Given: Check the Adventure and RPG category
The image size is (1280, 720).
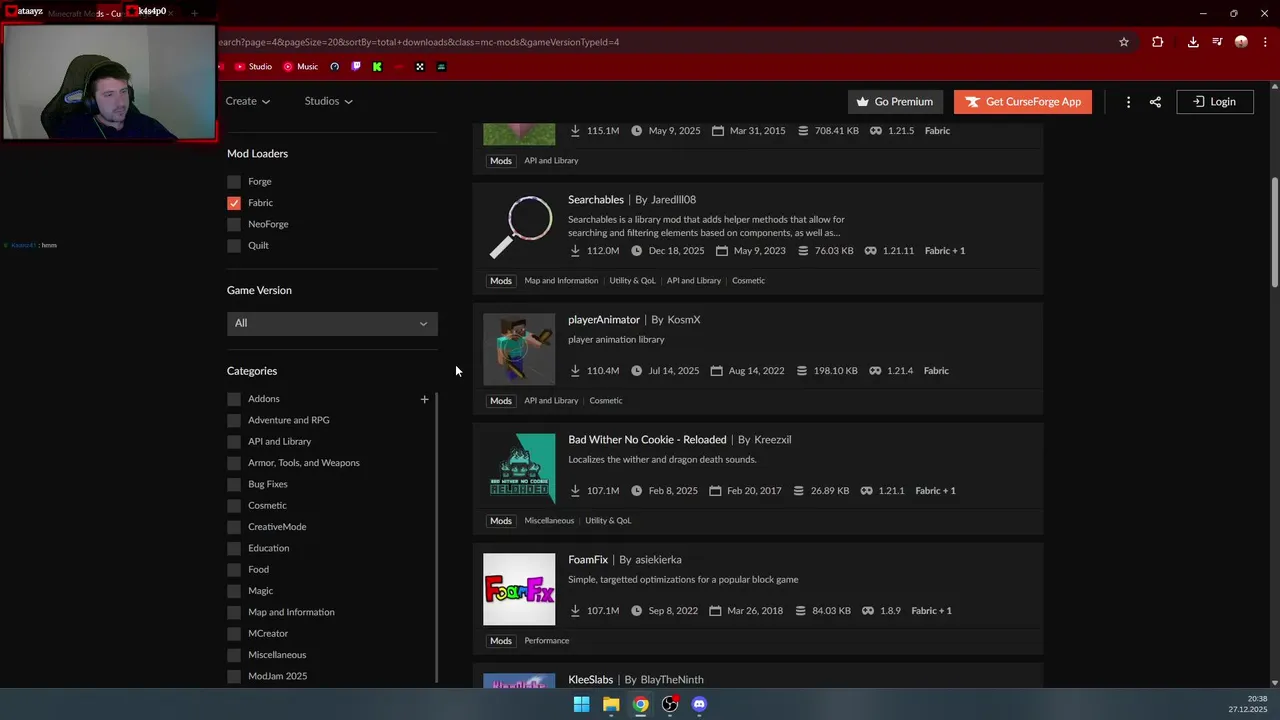Looking at the screenshot, I should [234, 420].
